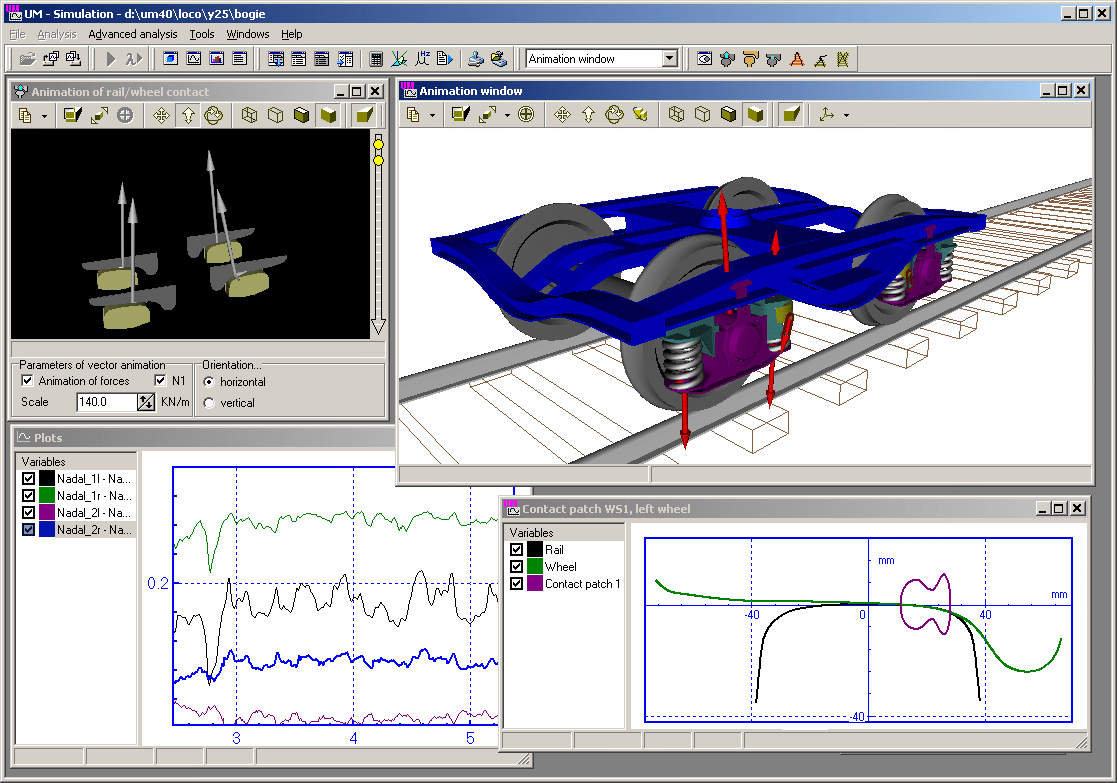Click the run simulation play icon
This screenshot has height=783, width=1117.
(x=111, y=59)
